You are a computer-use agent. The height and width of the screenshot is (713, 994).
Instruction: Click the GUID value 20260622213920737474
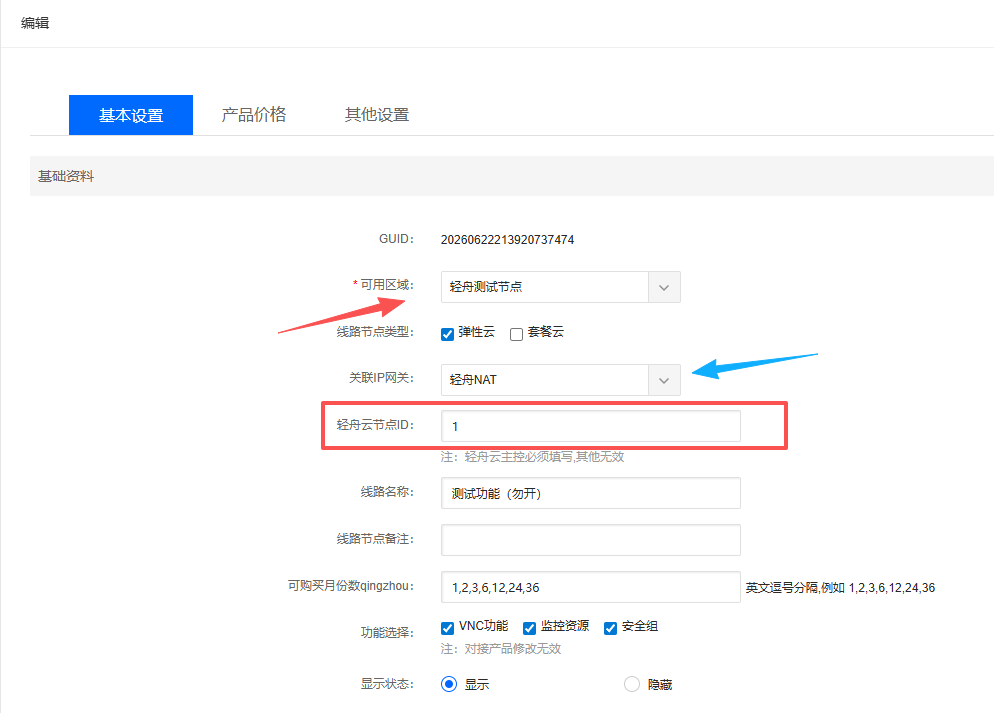point(507,240)
